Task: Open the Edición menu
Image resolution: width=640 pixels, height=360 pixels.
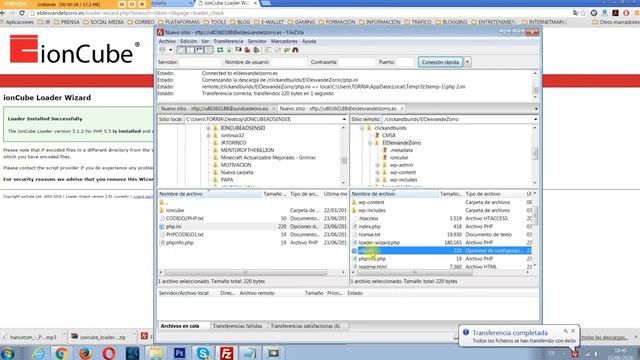Action: point(189,41)
